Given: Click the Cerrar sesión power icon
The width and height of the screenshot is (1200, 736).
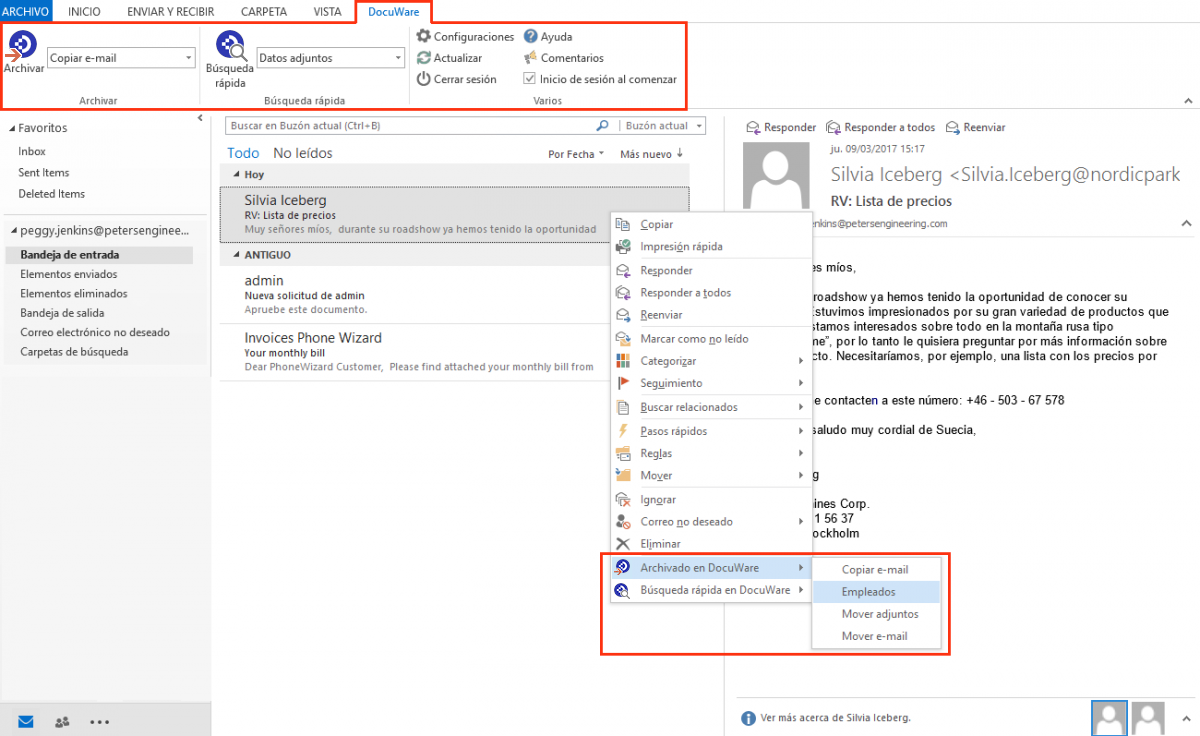Looking at the screenshot, I should tap(424, 79).
